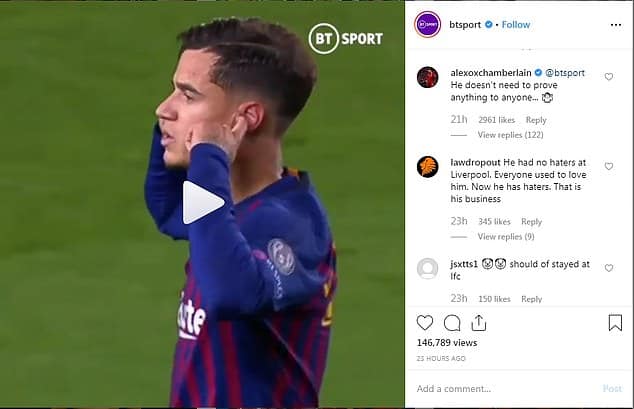Open btsport profile picture
The height and width of the screenshot is (409, 634).
click(427, 25)
